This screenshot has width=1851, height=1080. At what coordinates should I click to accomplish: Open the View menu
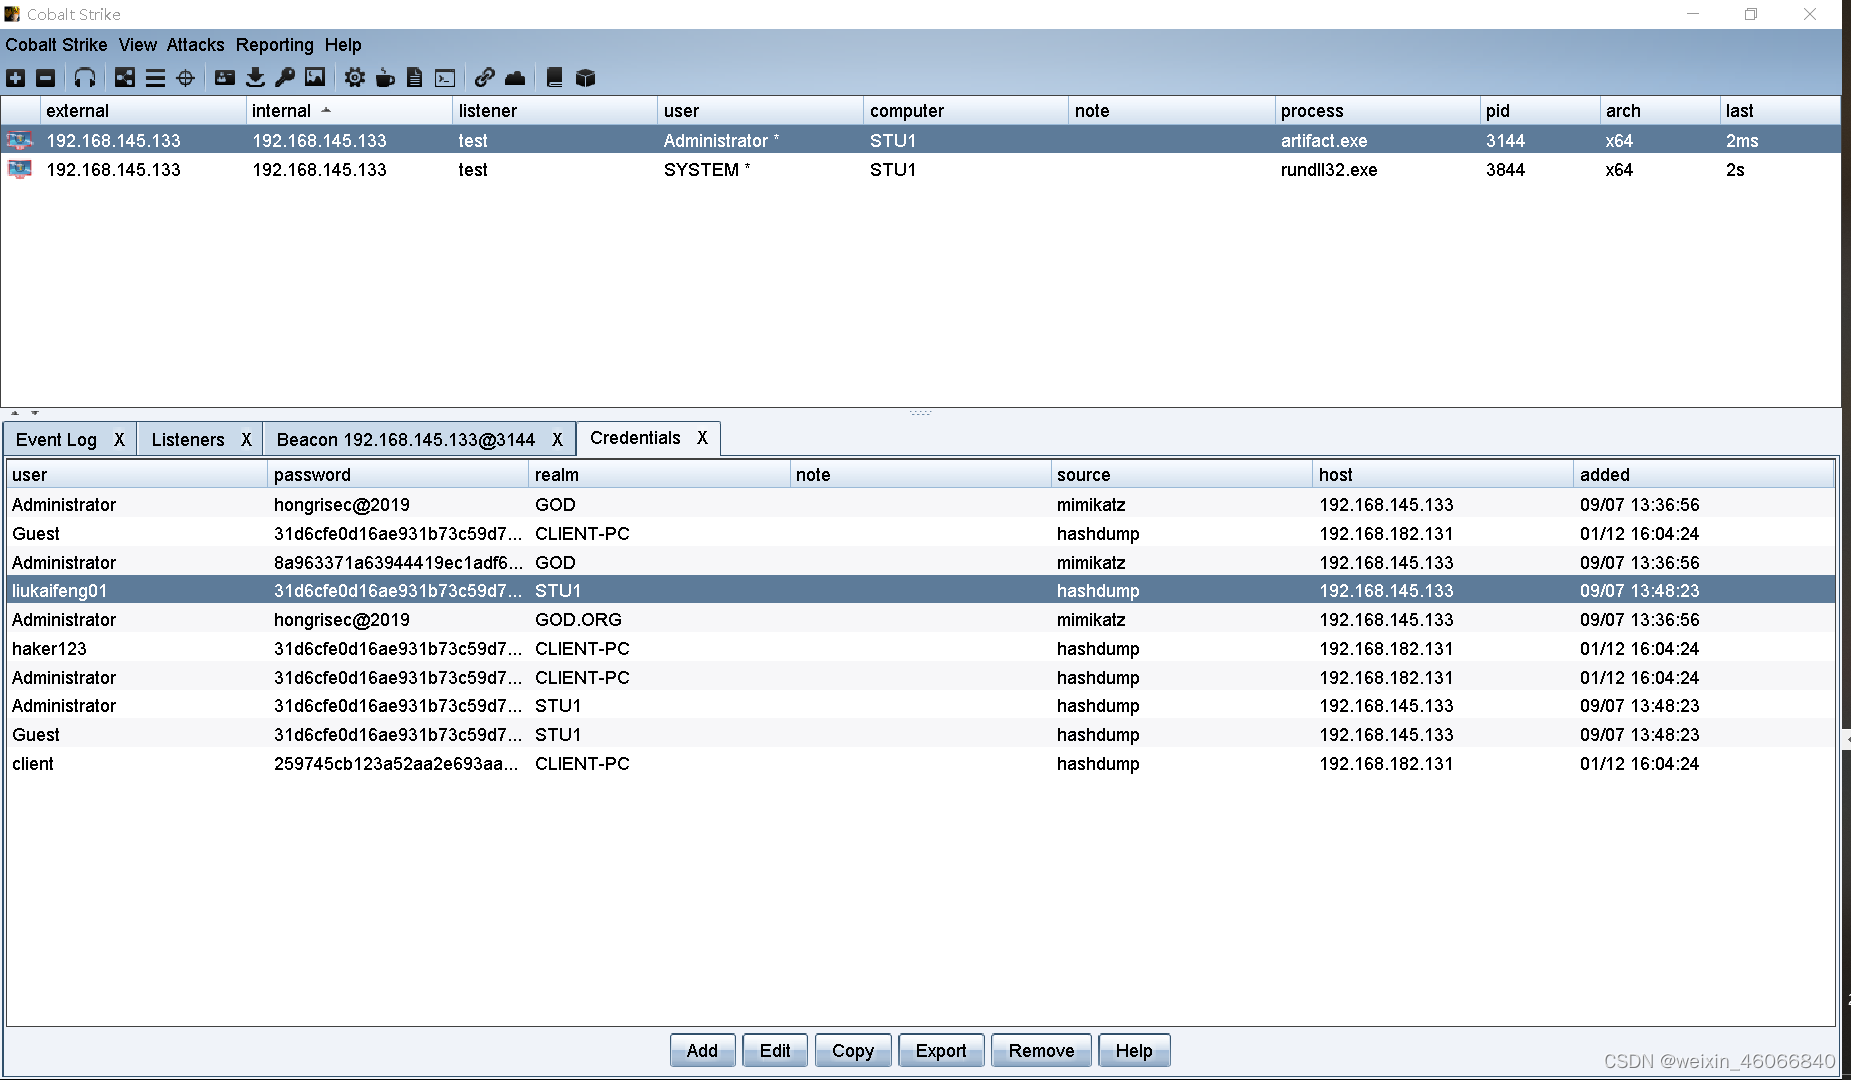137,45
